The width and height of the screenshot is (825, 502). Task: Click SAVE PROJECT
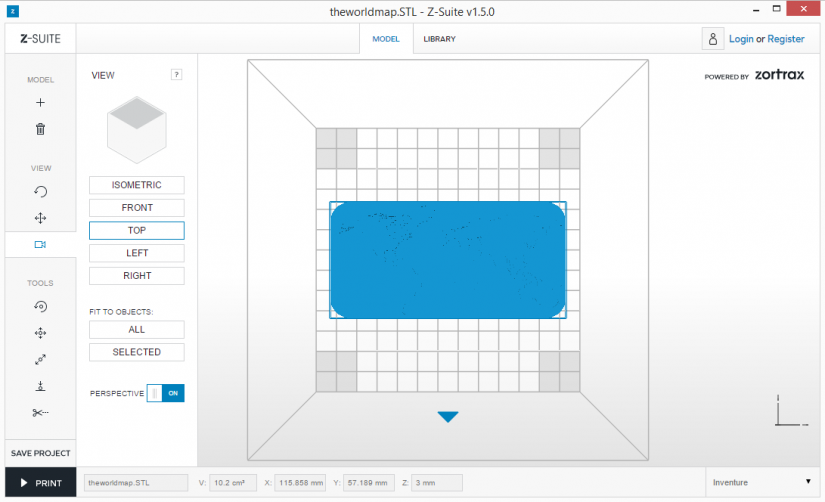41,453
